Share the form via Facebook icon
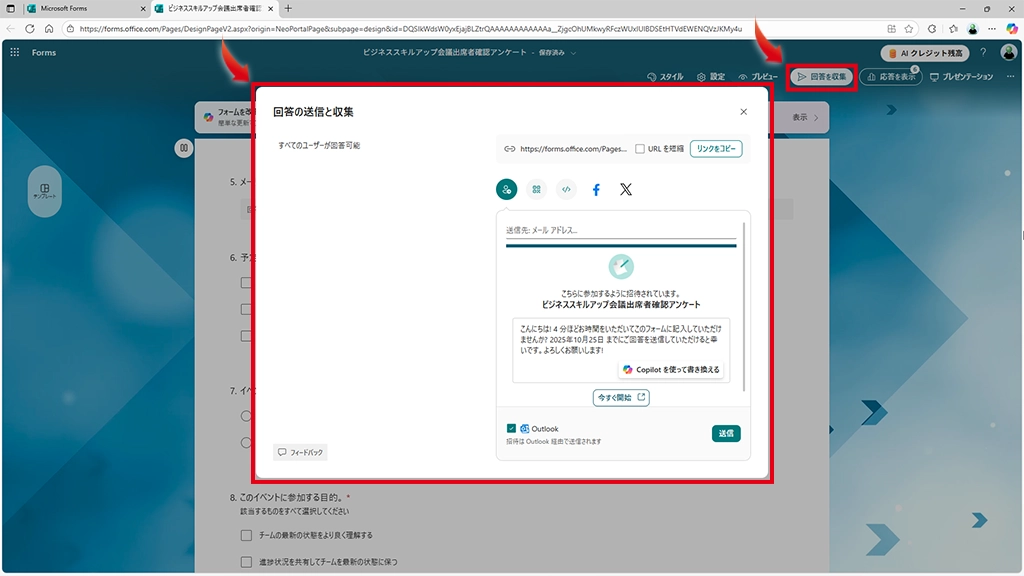The height and width of the screenshot is (576, 1024). [596, 189]
